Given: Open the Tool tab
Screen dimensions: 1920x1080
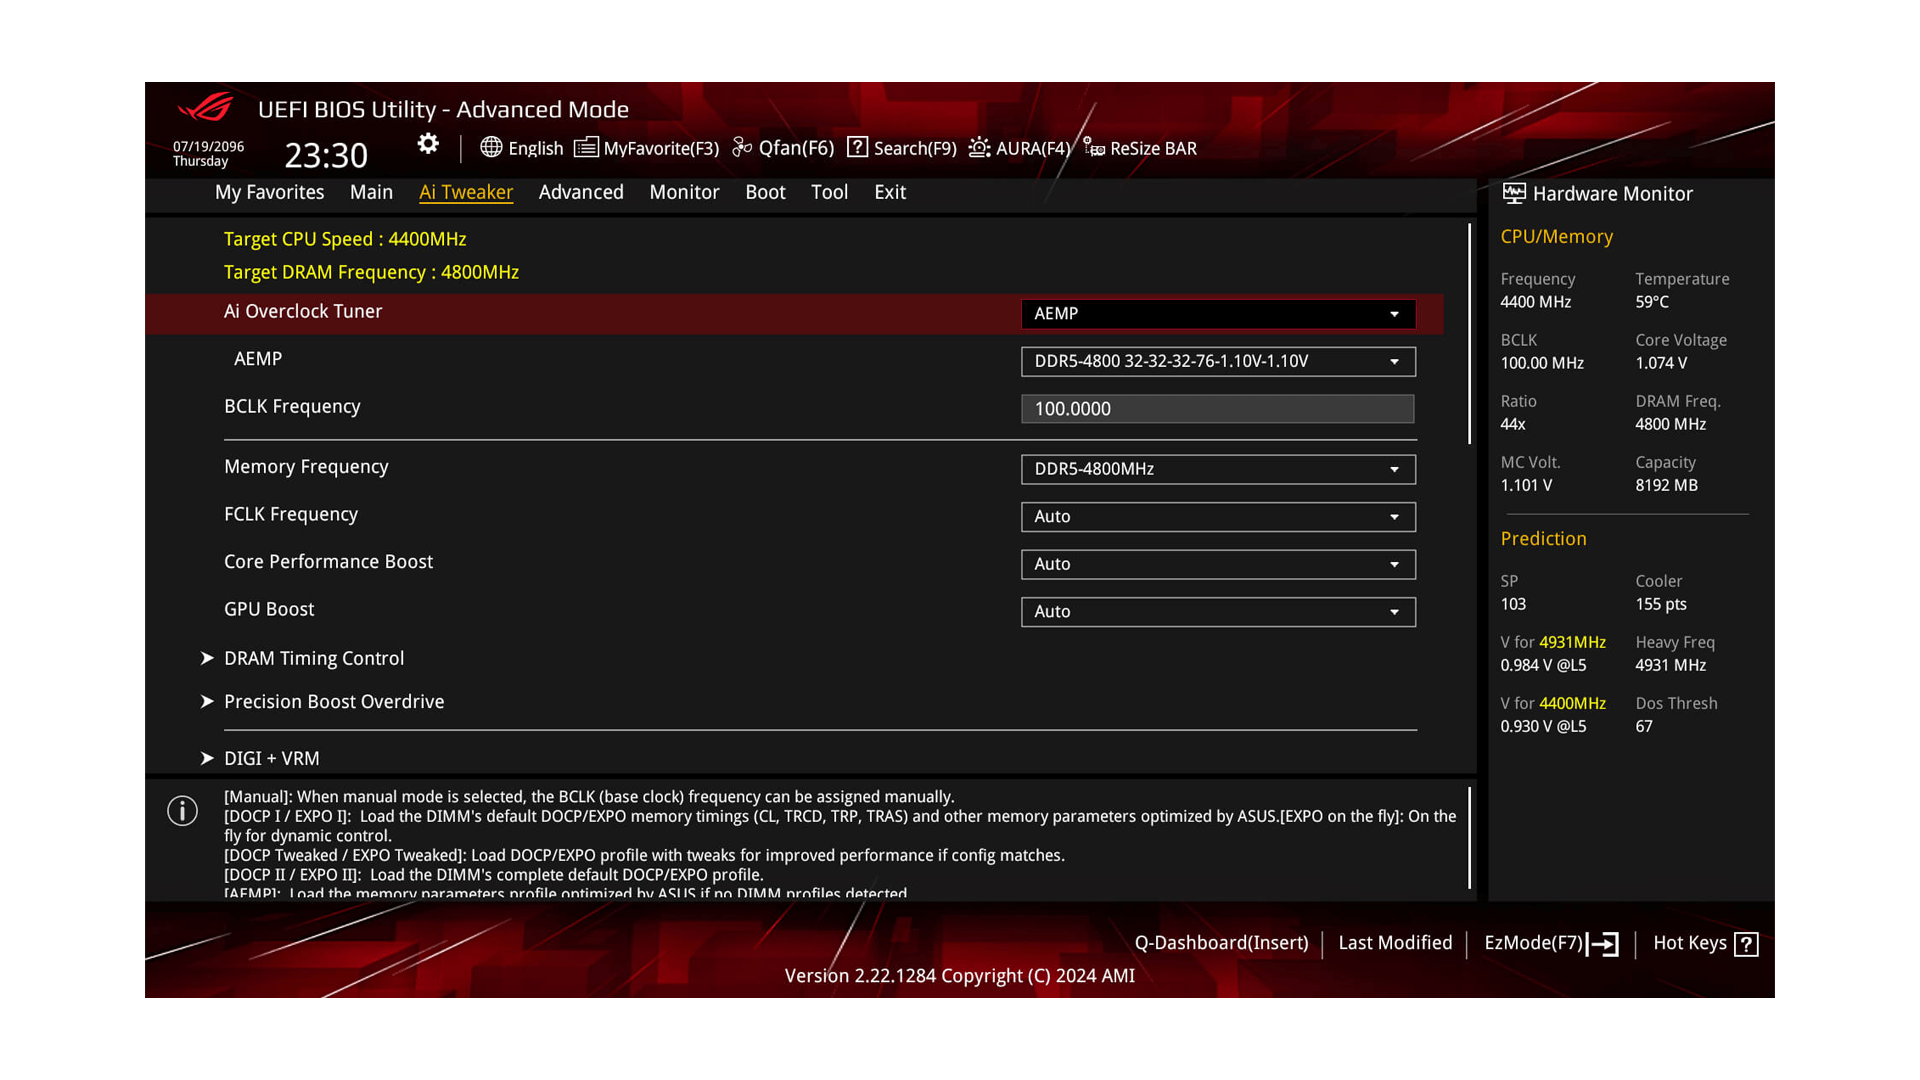Looking at the screenshot, I should coord(829,192).
